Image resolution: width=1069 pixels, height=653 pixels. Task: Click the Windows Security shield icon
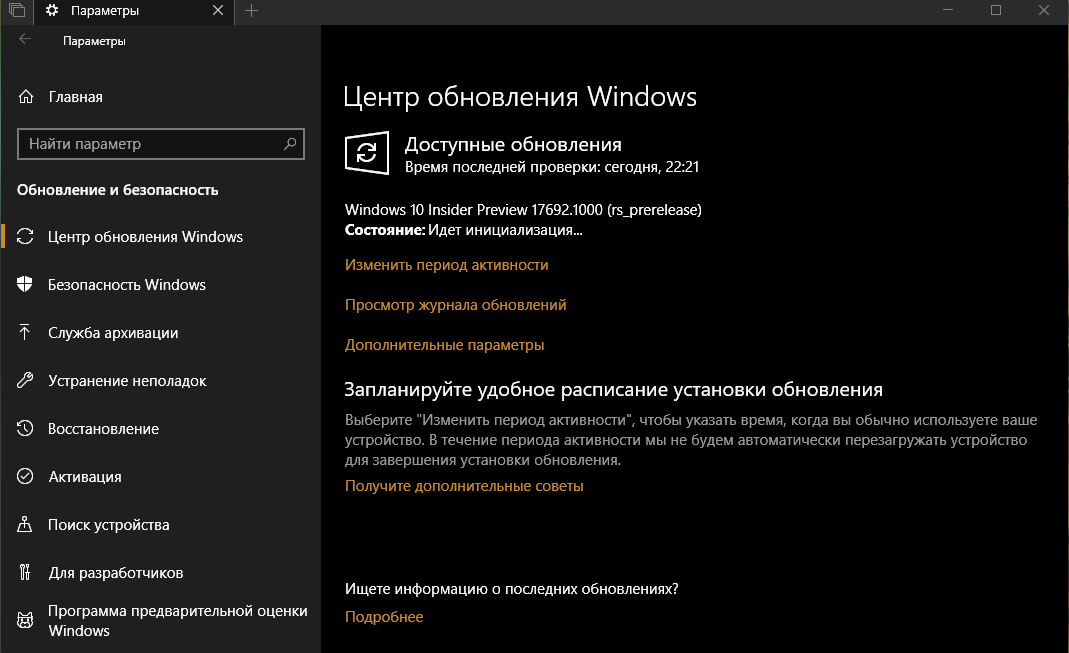coord(26,285)
